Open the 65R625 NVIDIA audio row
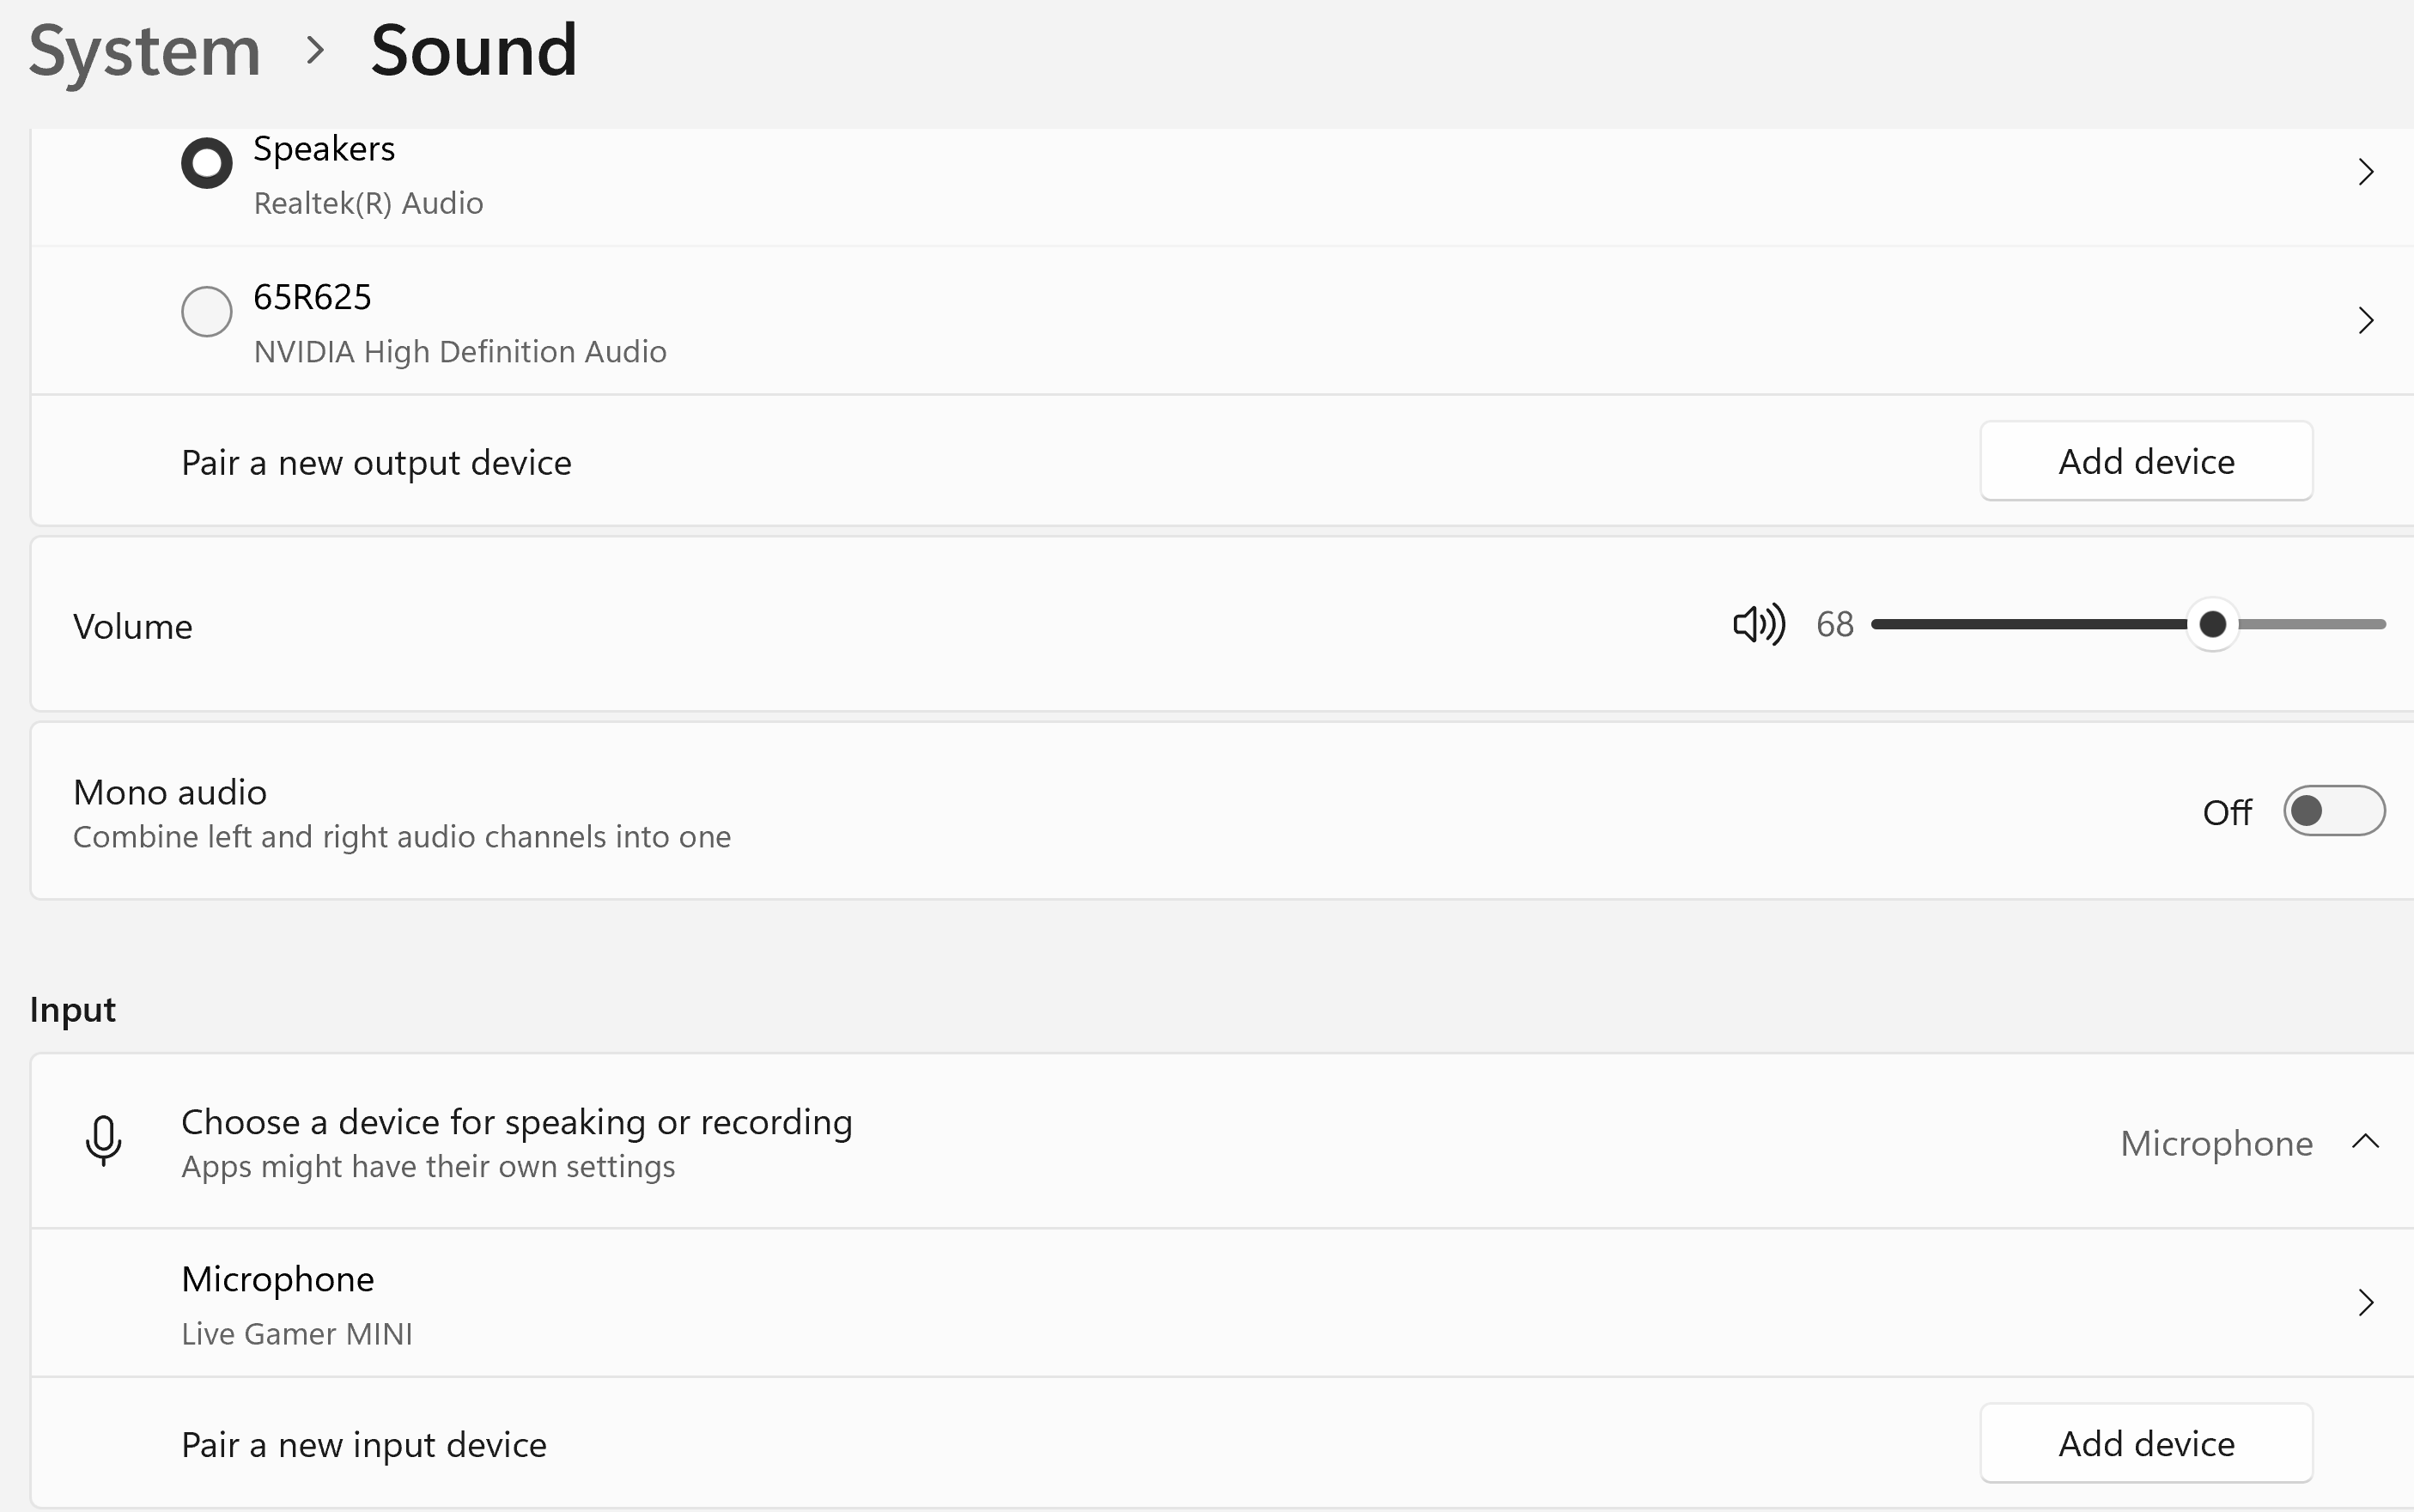The image size is (2414, 1512). 458,322
